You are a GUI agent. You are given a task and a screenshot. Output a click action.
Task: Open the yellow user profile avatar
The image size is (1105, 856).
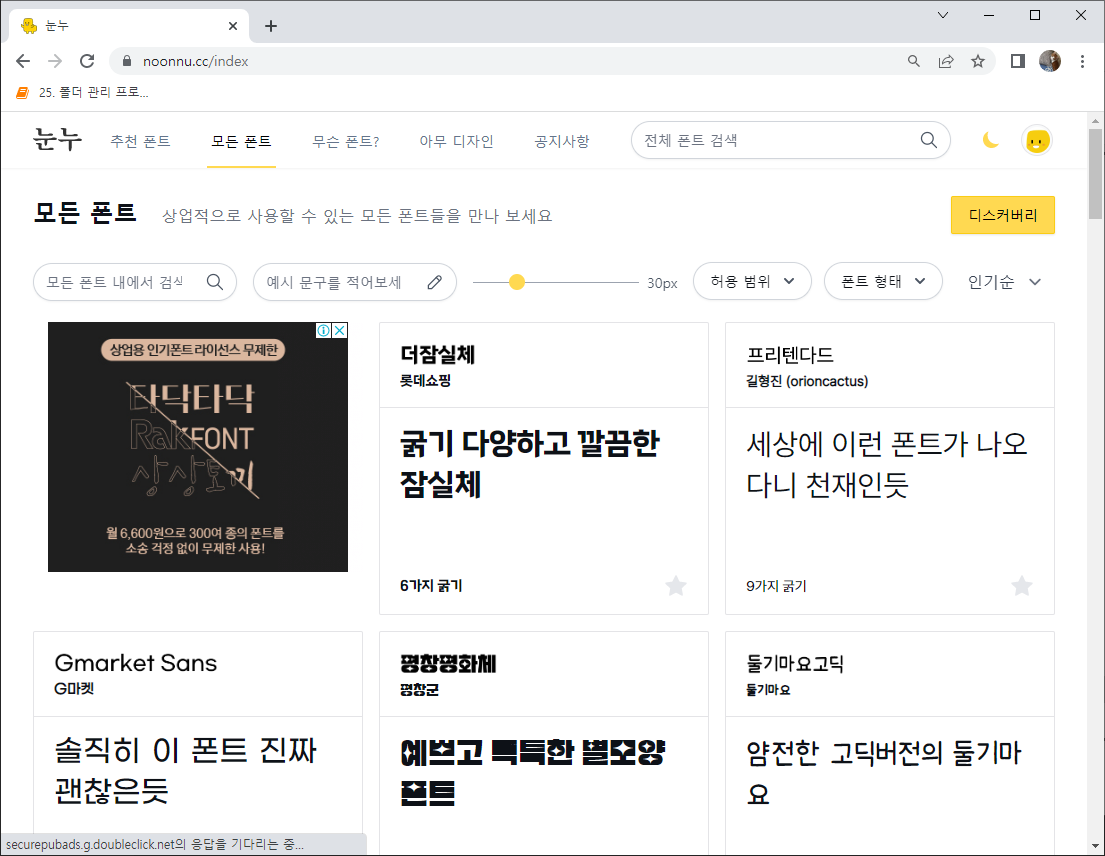[1036, 141]
